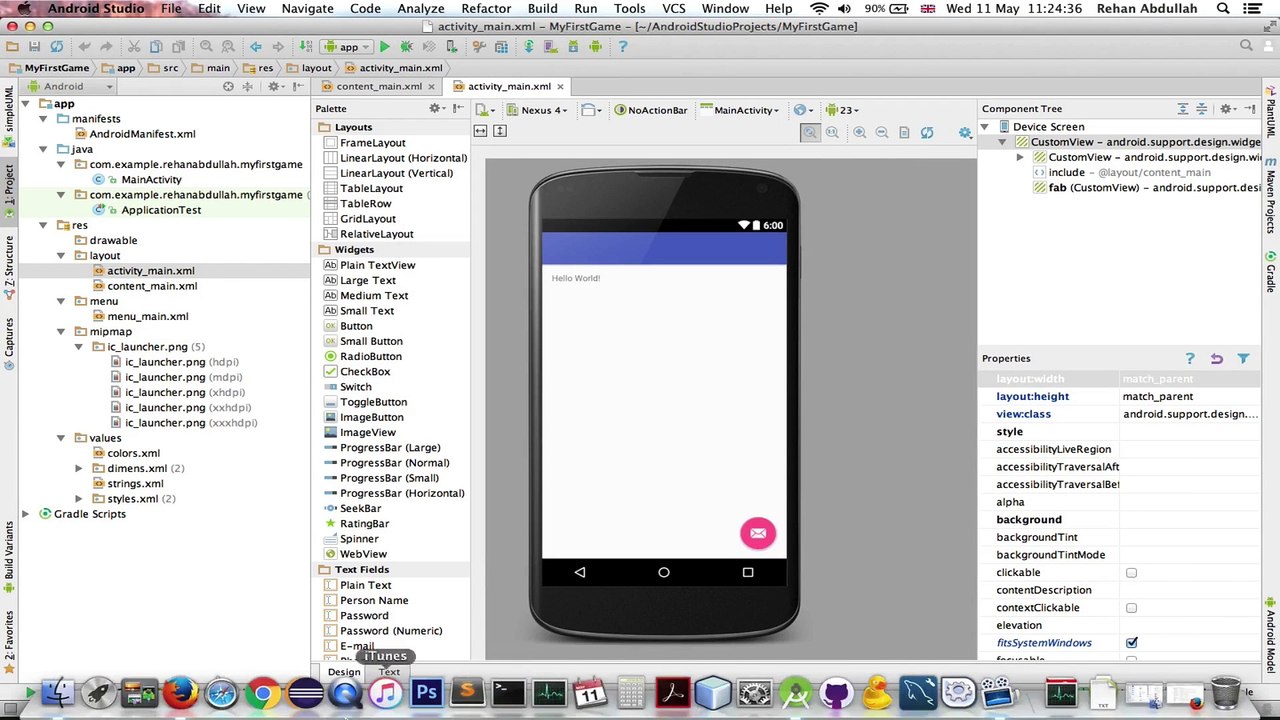Start debugging the app with the bug icon
Viewport: 1280px width, 720px height.
[406, 47]
